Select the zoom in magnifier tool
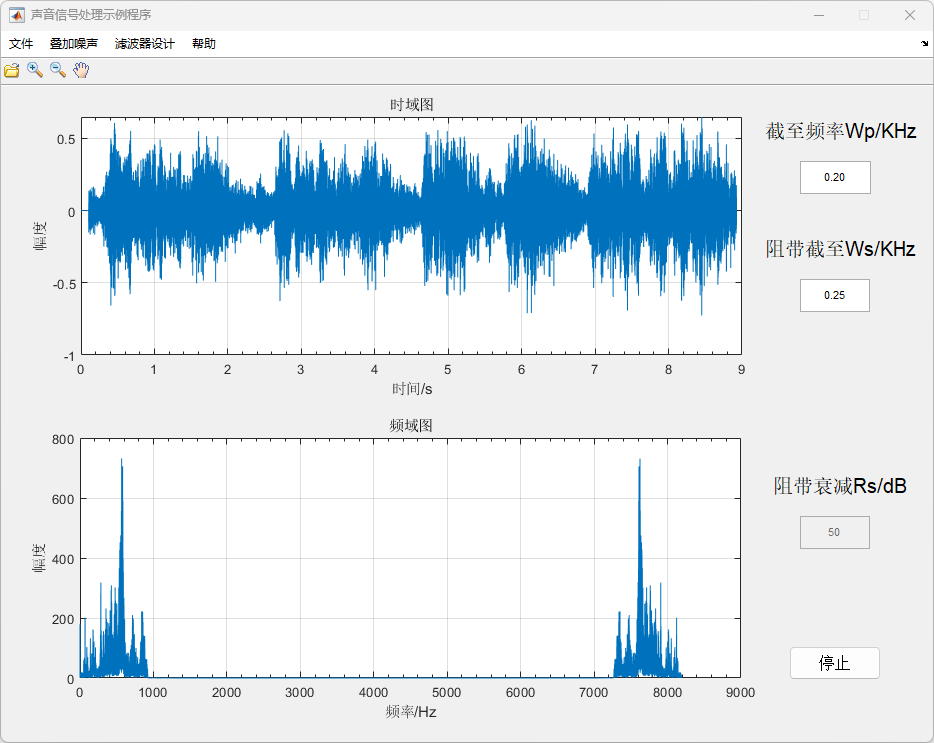The width and height of the screenshot is (934, 743). click(35, 70)
